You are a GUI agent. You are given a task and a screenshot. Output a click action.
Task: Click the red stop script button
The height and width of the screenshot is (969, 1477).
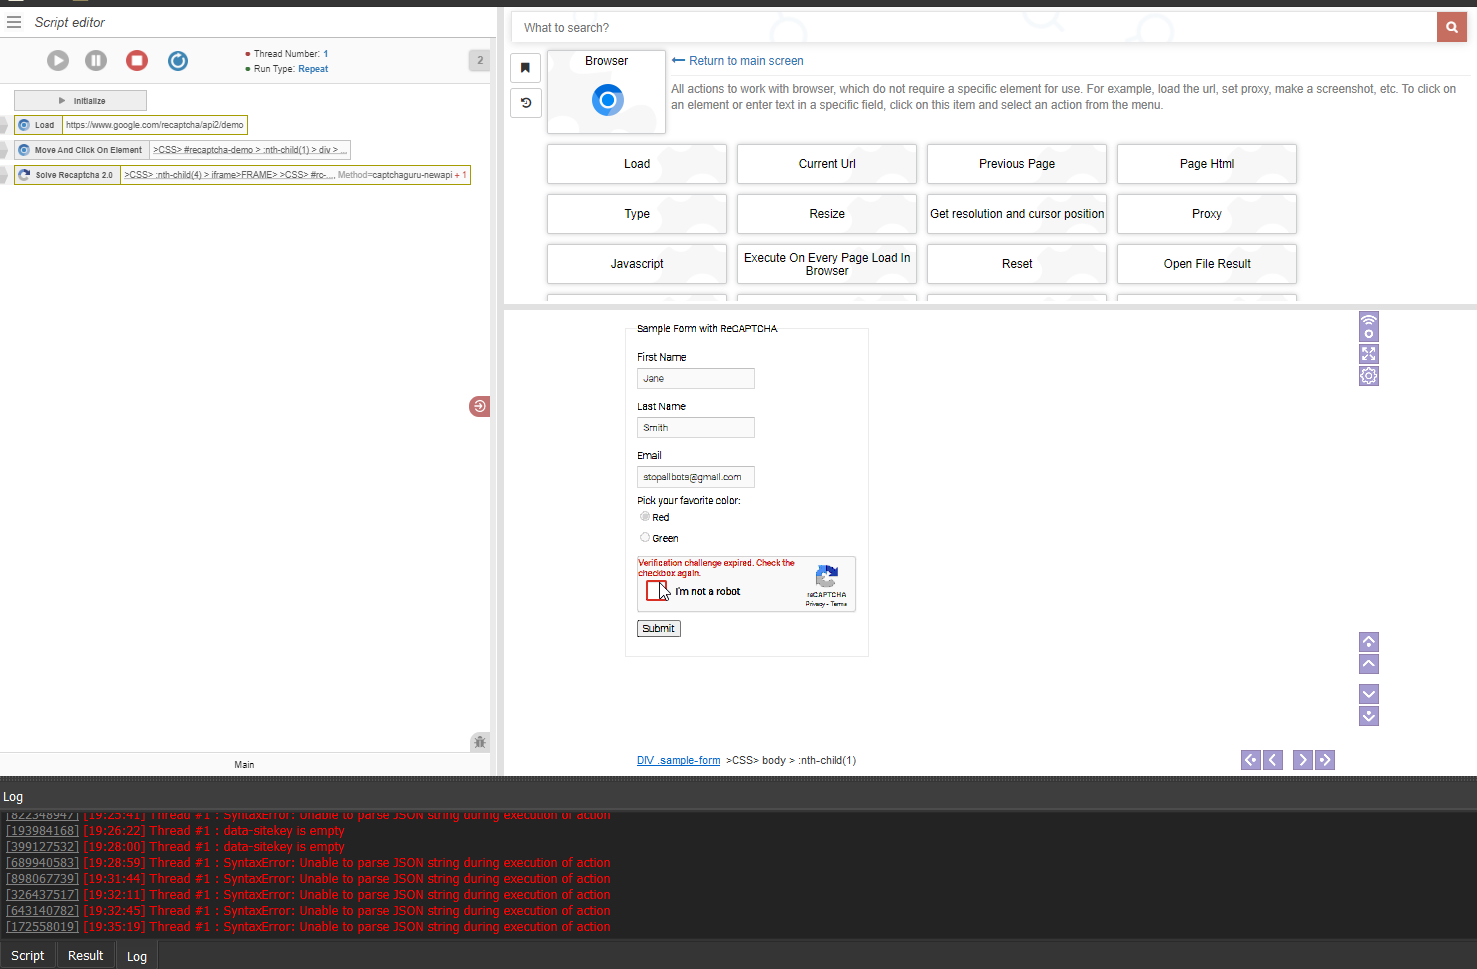point(137,61)
